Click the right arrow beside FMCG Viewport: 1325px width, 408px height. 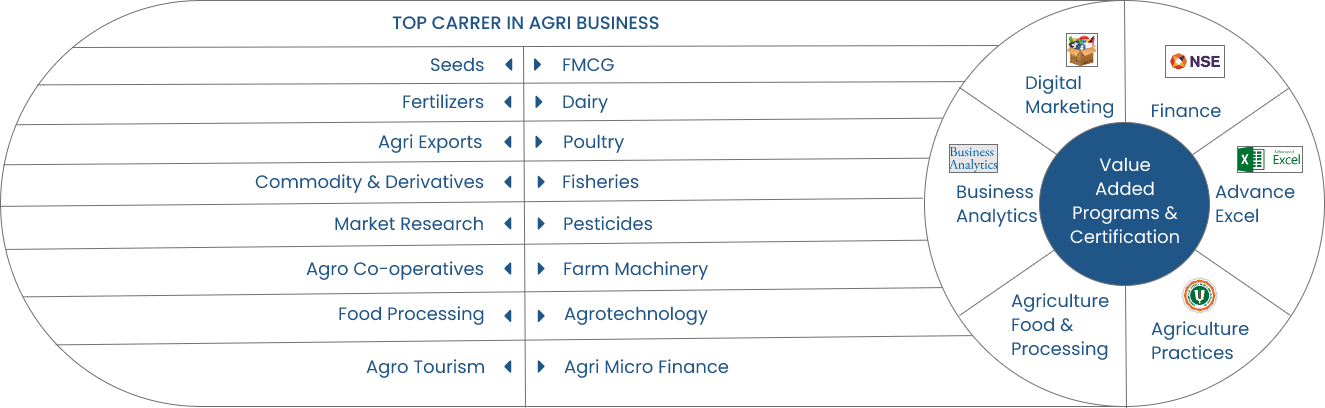(538, 65)
